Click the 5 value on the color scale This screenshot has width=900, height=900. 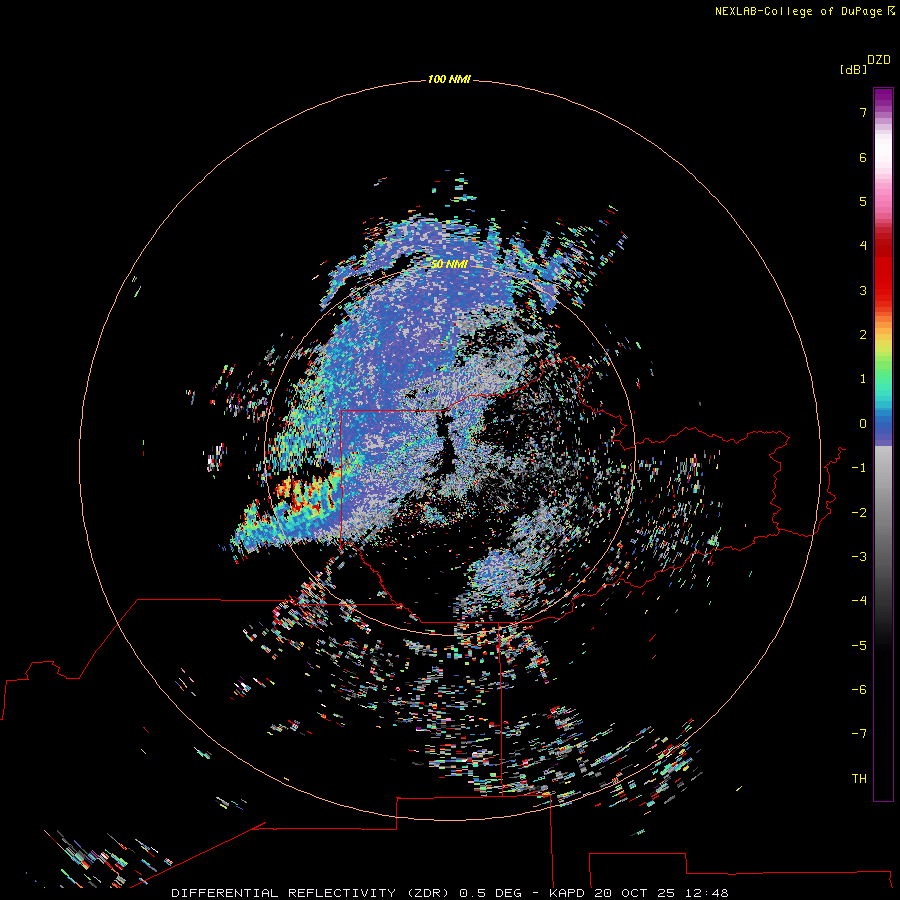pyautogui.click(x=863, y=201)
